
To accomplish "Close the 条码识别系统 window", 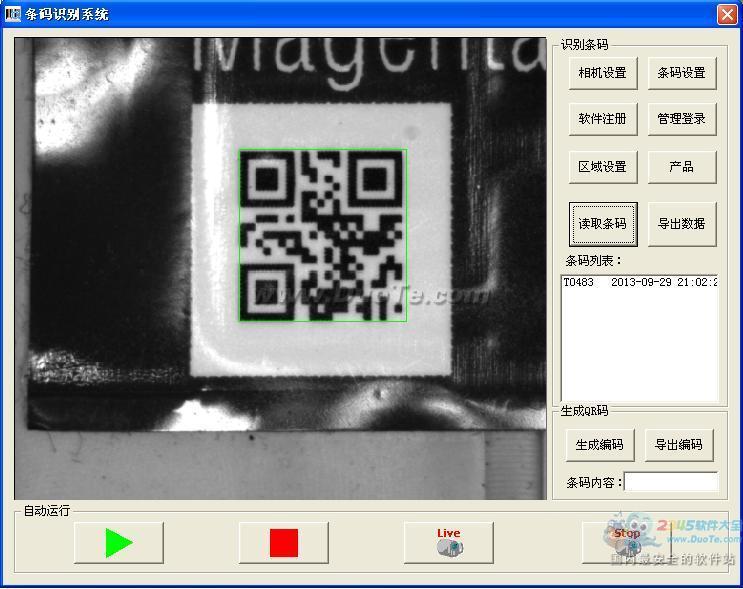I will (727, 14).
